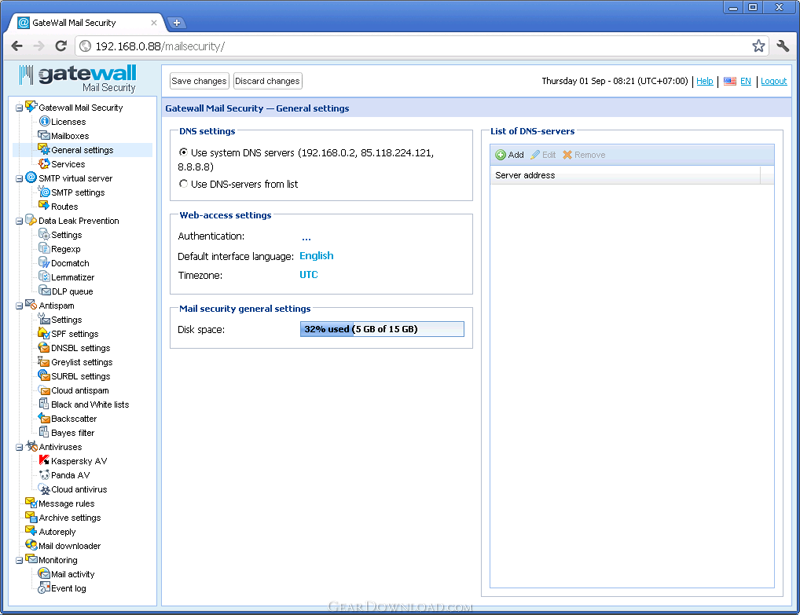This screenshot has height=615, width=800.
Task: Click the SPF settings icon
Action: click(x=44, y=333)
